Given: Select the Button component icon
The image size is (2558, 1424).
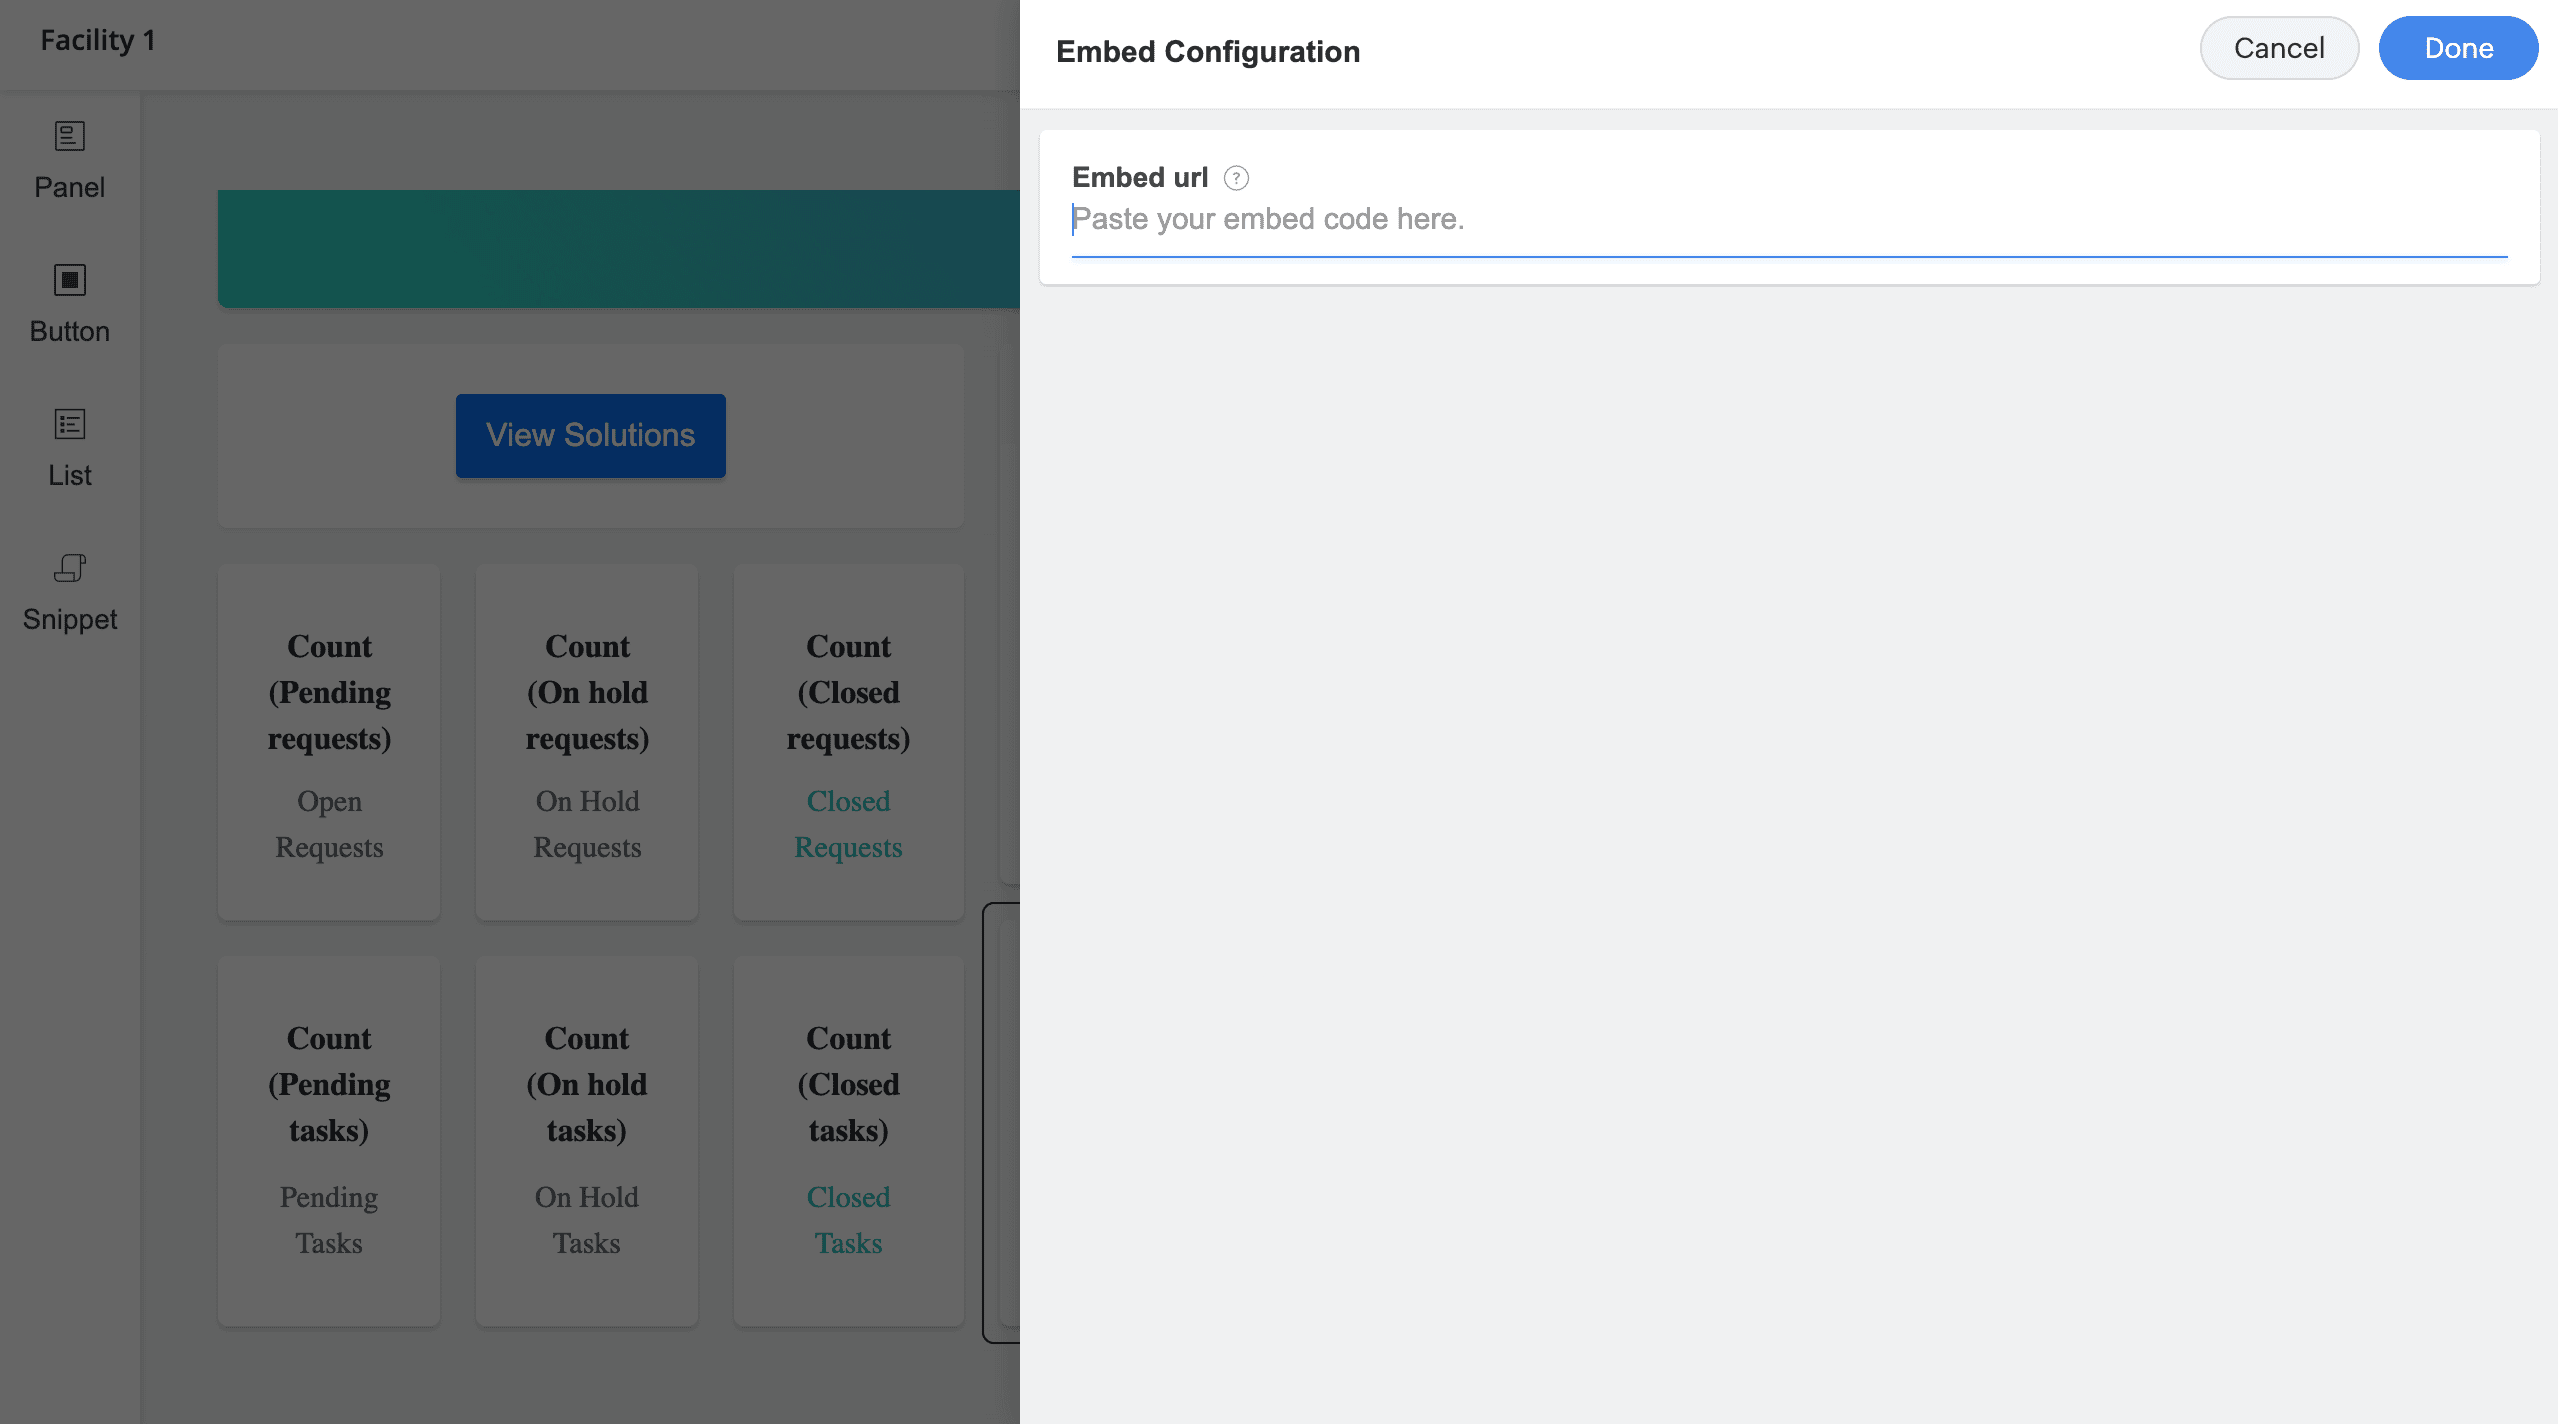Looking at the screenshot, I should [x=69, y=280].
